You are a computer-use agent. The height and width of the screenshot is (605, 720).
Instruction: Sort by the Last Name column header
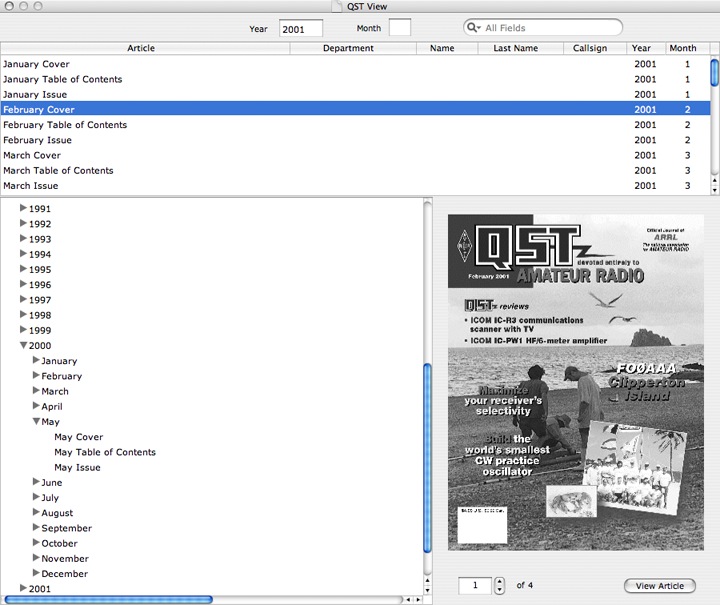coord(520,48)
